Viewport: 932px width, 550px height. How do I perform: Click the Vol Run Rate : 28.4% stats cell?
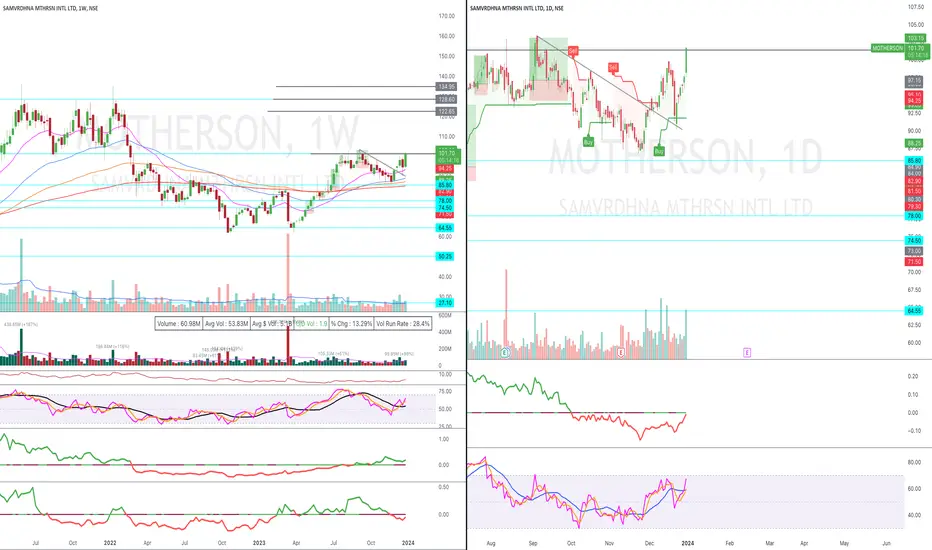point(403,323)
